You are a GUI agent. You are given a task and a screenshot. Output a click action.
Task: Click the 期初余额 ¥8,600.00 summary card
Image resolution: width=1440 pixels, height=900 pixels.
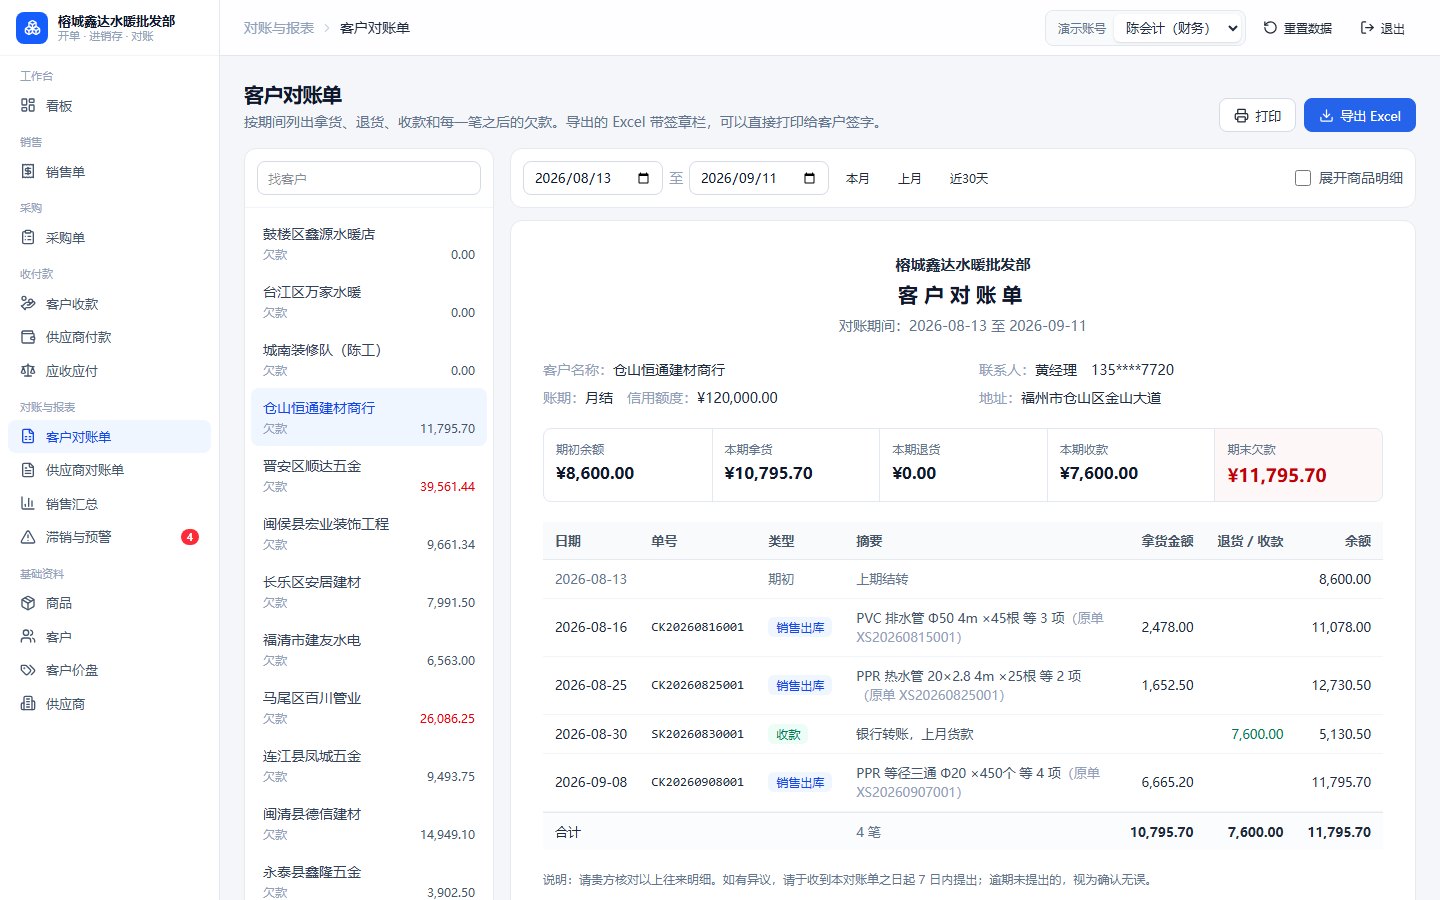(628, 465)
